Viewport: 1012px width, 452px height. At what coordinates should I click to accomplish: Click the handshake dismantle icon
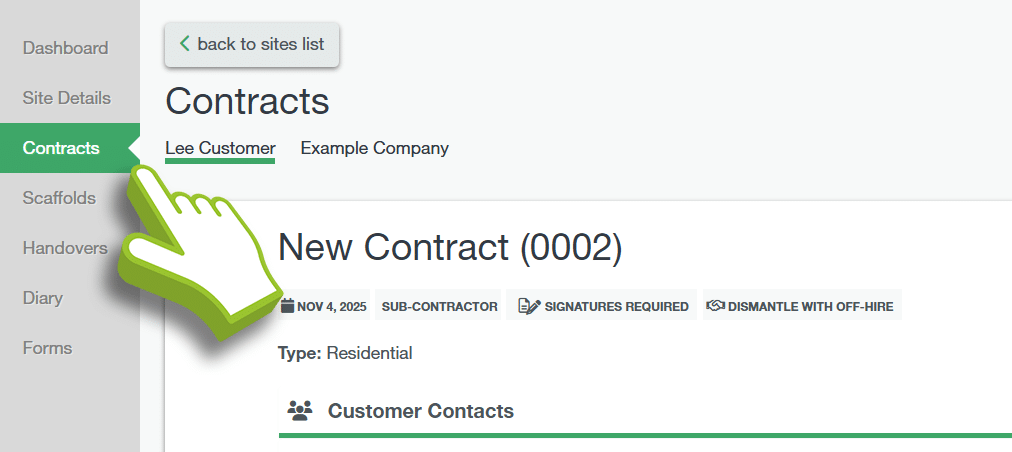pos(715,306)
